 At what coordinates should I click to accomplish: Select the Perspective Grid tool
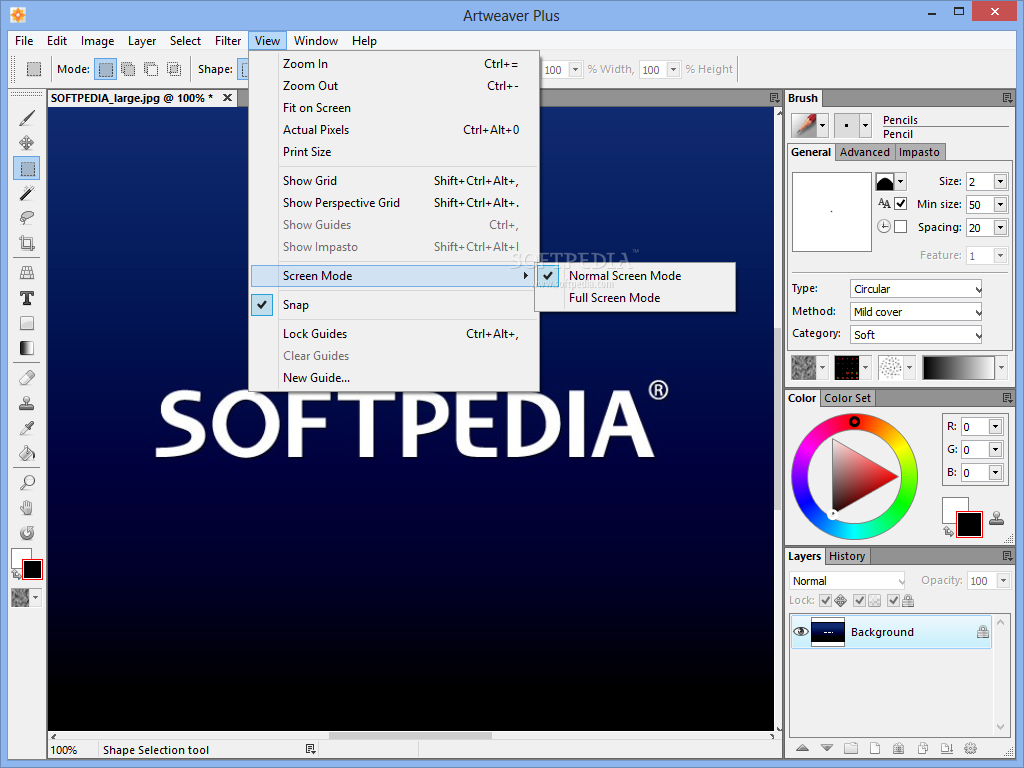(27, 273)
